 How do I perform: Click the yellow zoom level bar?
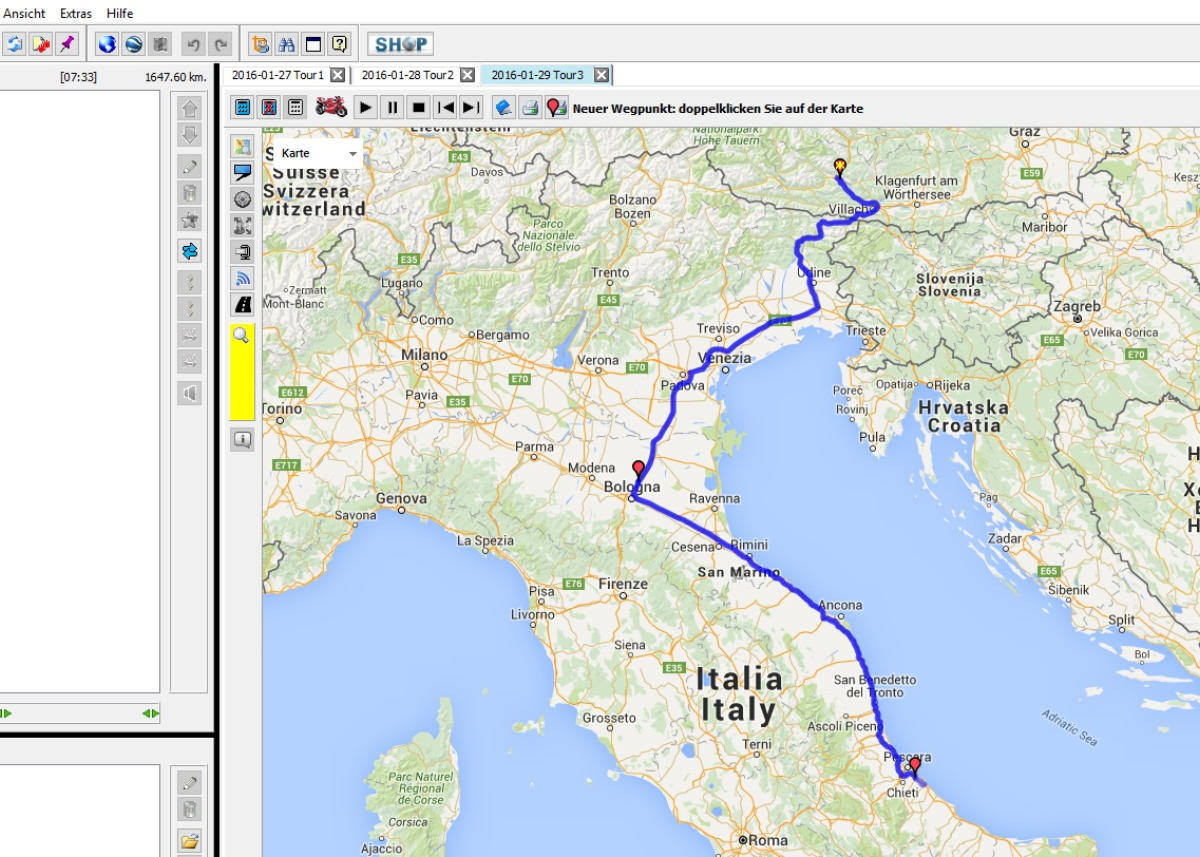point(242,372)
